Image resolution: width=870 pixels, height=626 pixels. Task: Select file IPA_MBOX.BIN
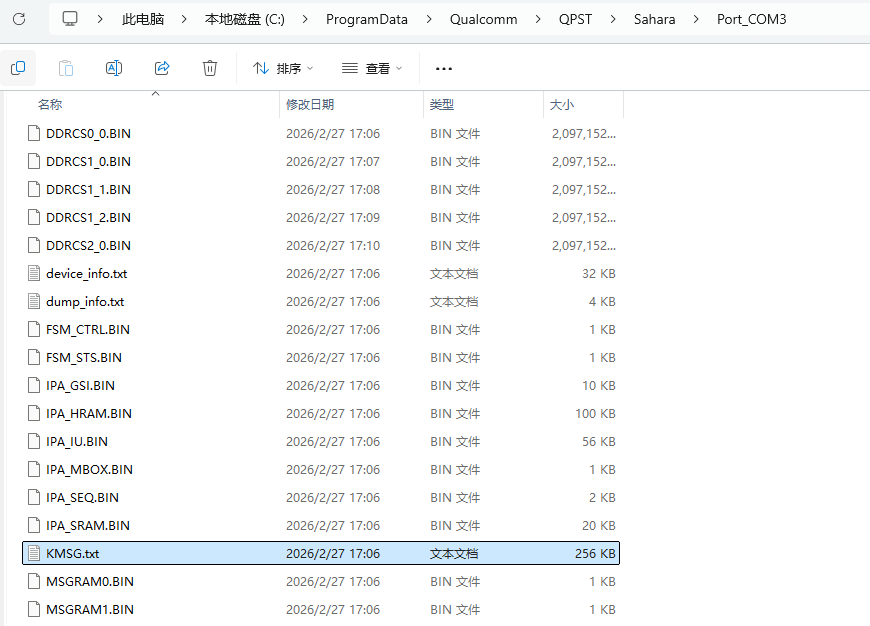[321, 470]
